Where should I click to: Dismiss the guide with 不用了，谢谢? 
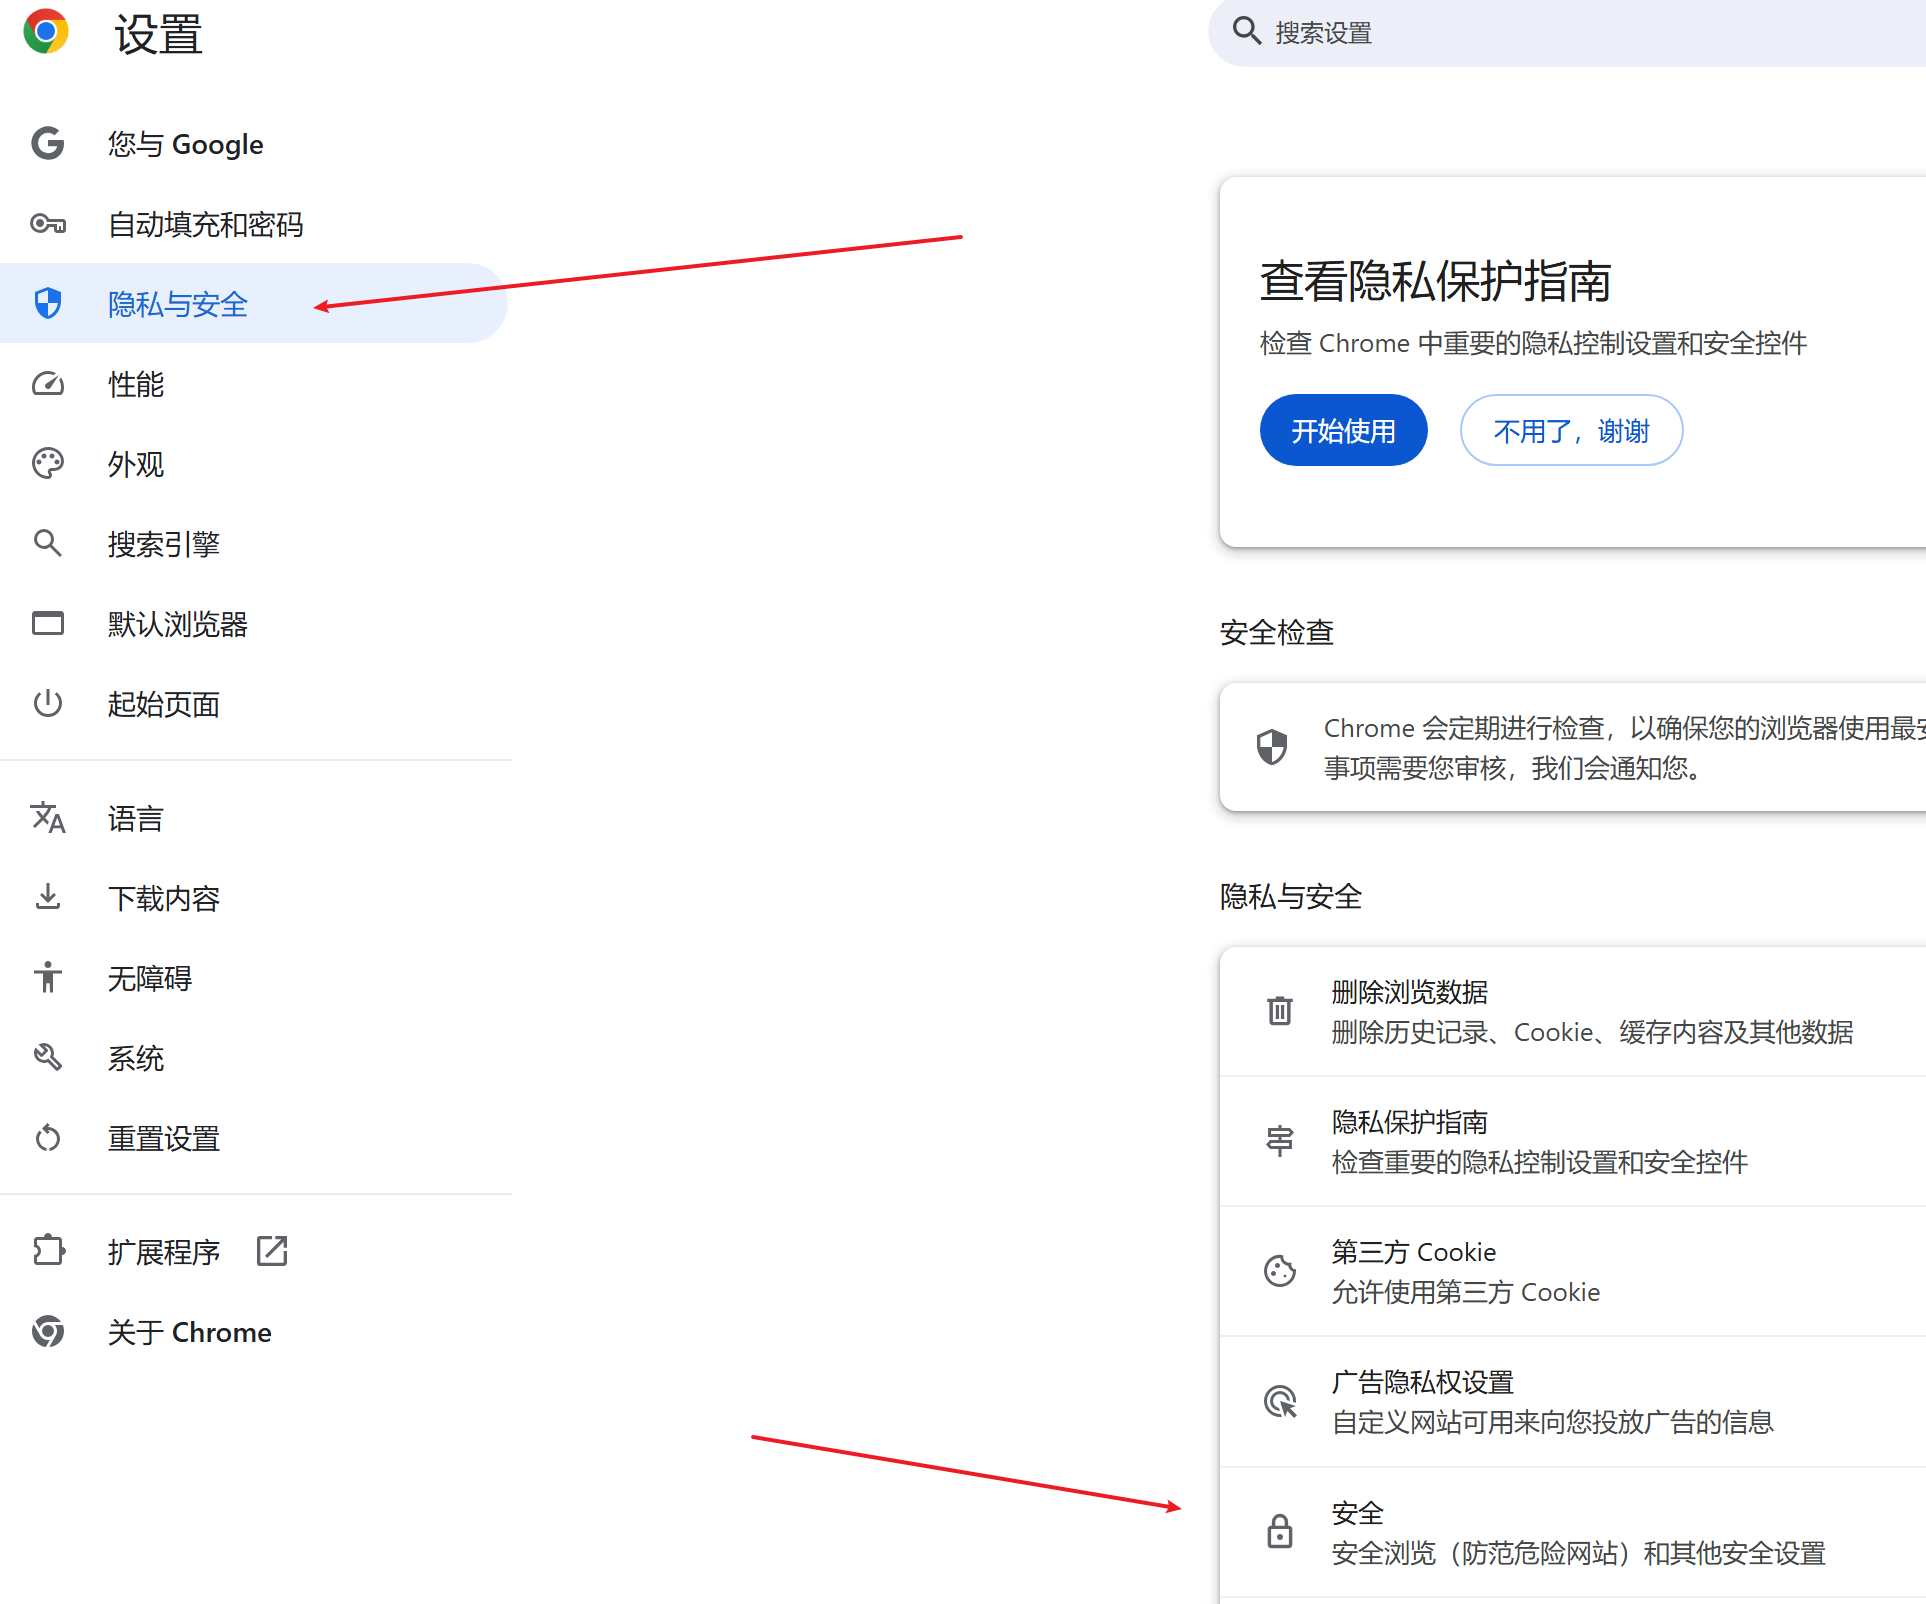(1571, 431)
